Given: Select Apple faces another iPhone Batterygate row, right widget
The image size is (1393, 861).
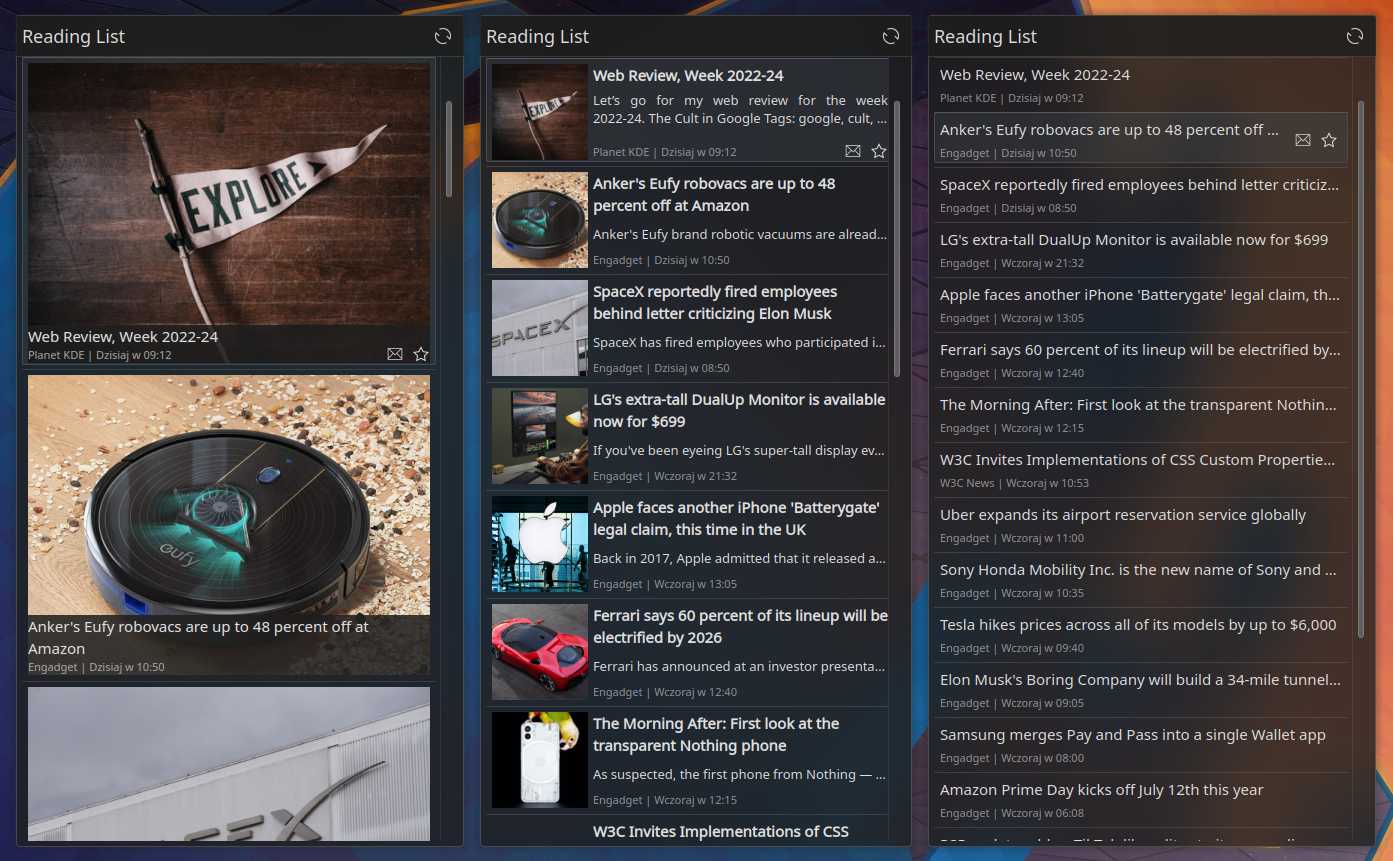Looking at the screenshot, I should [x=1141, y=305].
